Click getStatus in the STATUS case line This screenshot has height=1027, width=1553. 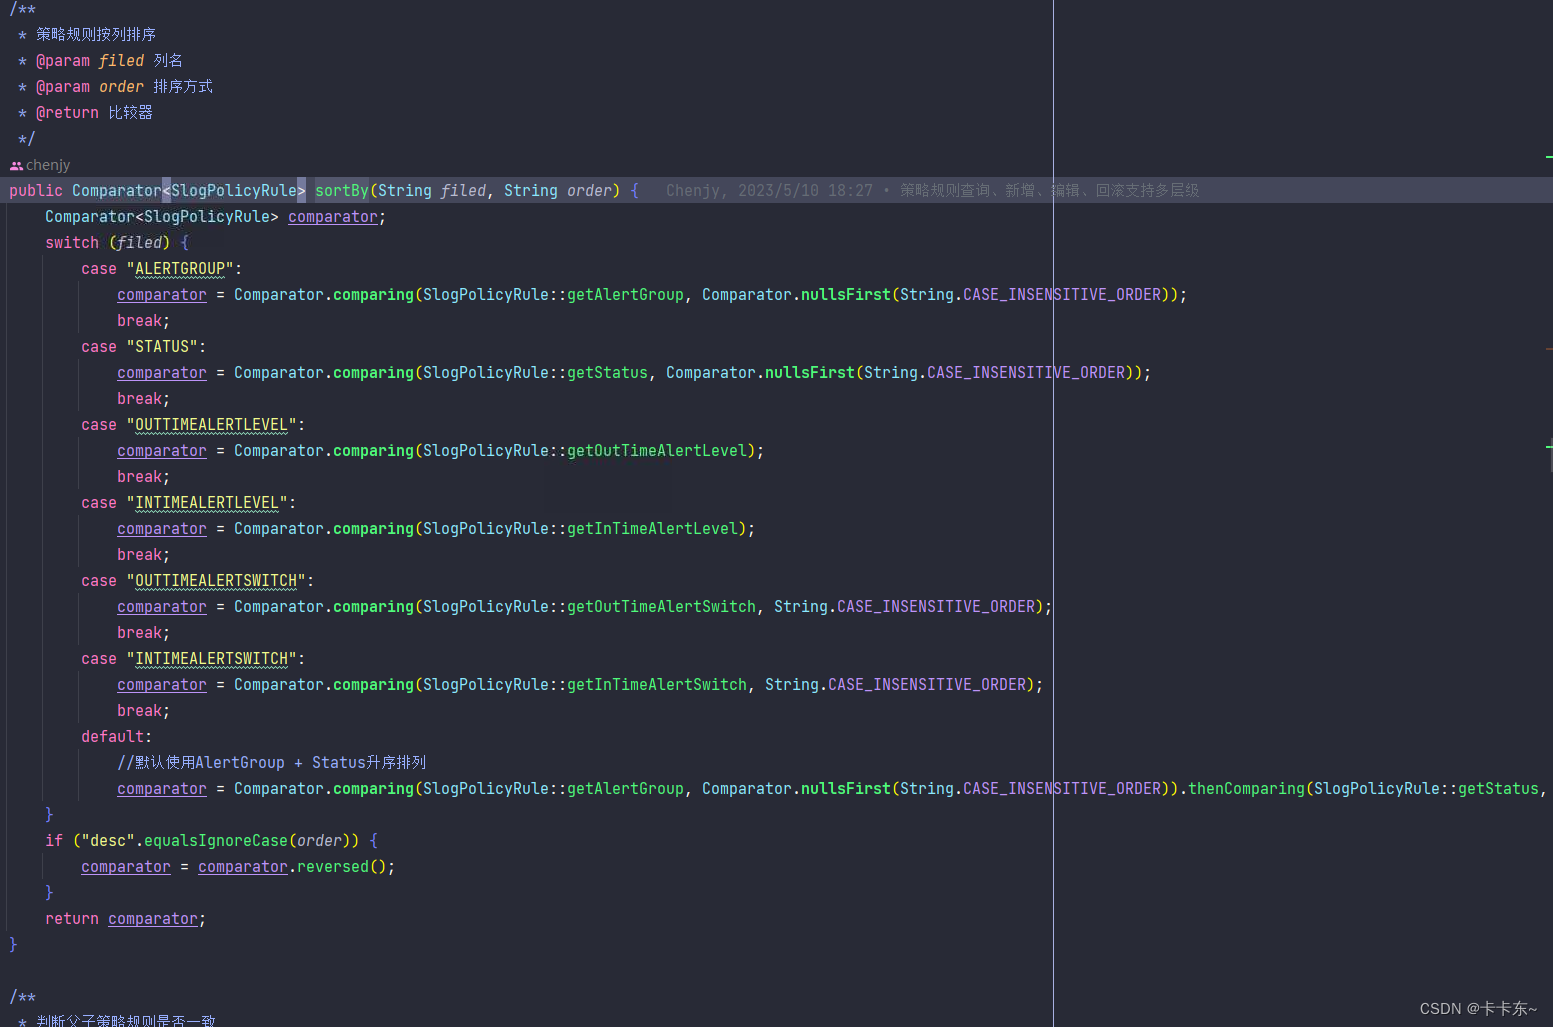tap(607, 372)
